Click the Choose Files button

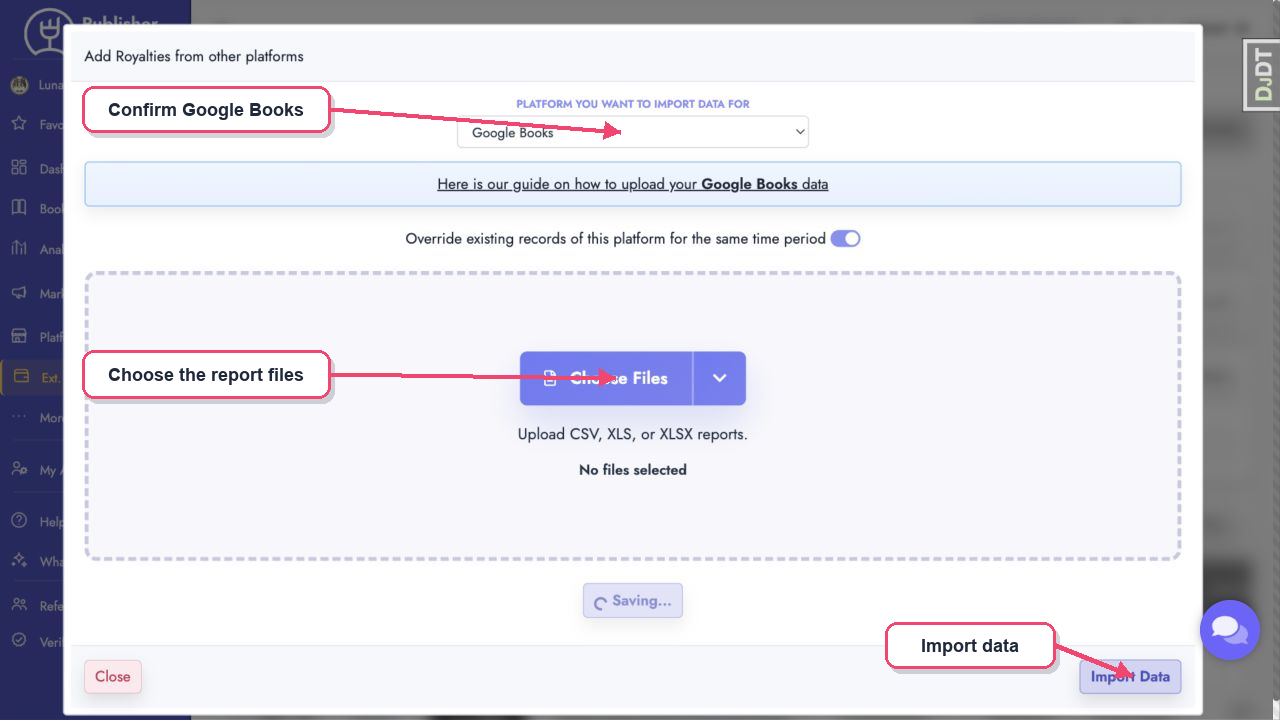pyautogui.click(x=606, y=378)
